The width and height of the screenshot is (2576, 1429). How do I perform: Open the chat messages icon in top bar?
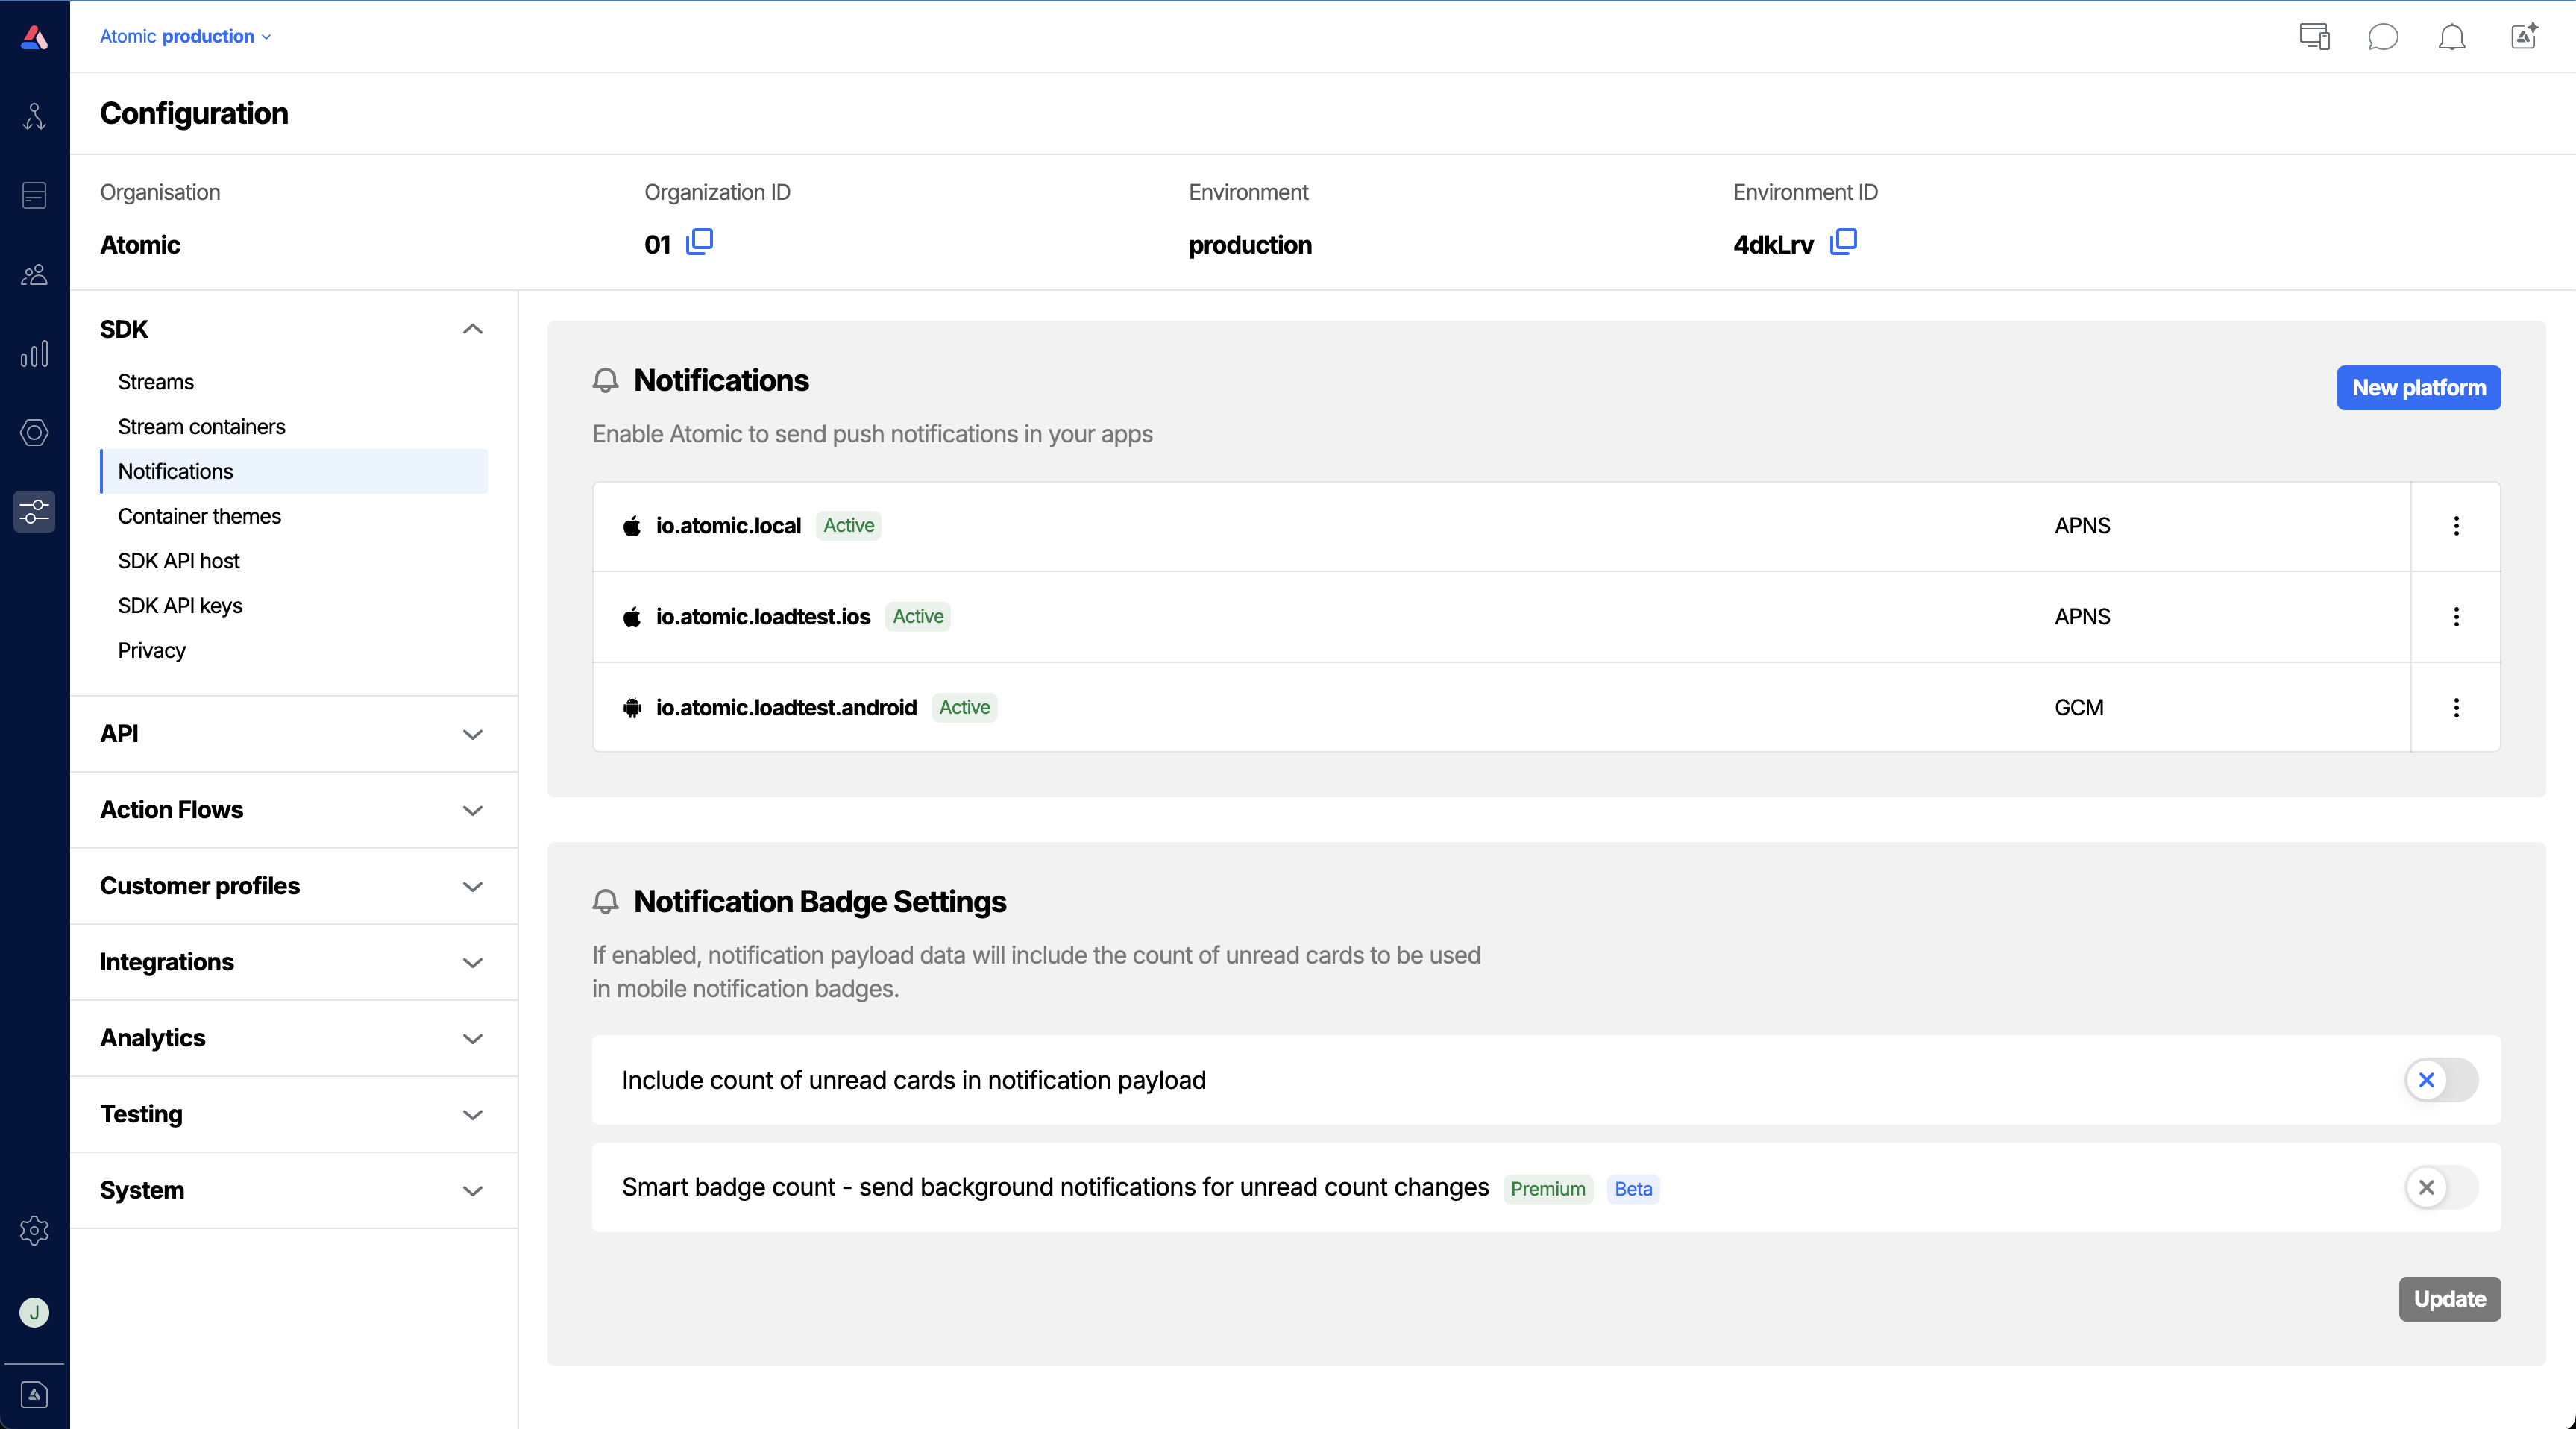click(2383, 37)
